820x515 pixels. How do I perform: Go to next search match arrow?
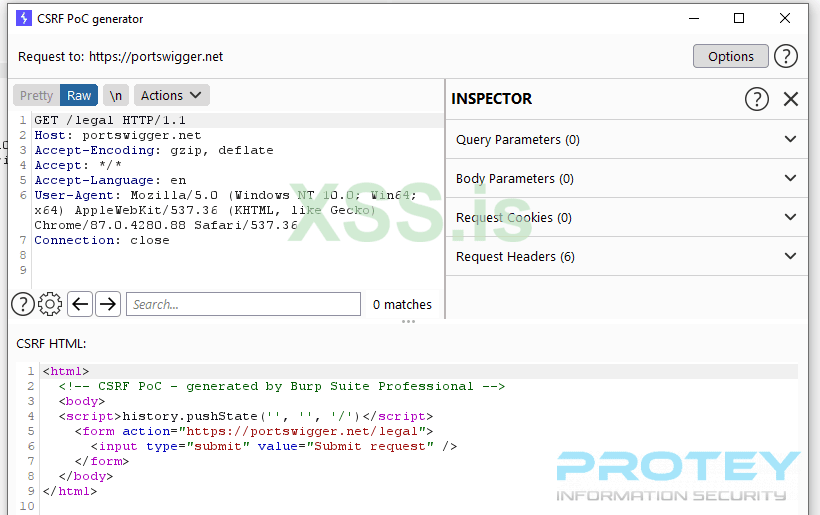(108, 304)
